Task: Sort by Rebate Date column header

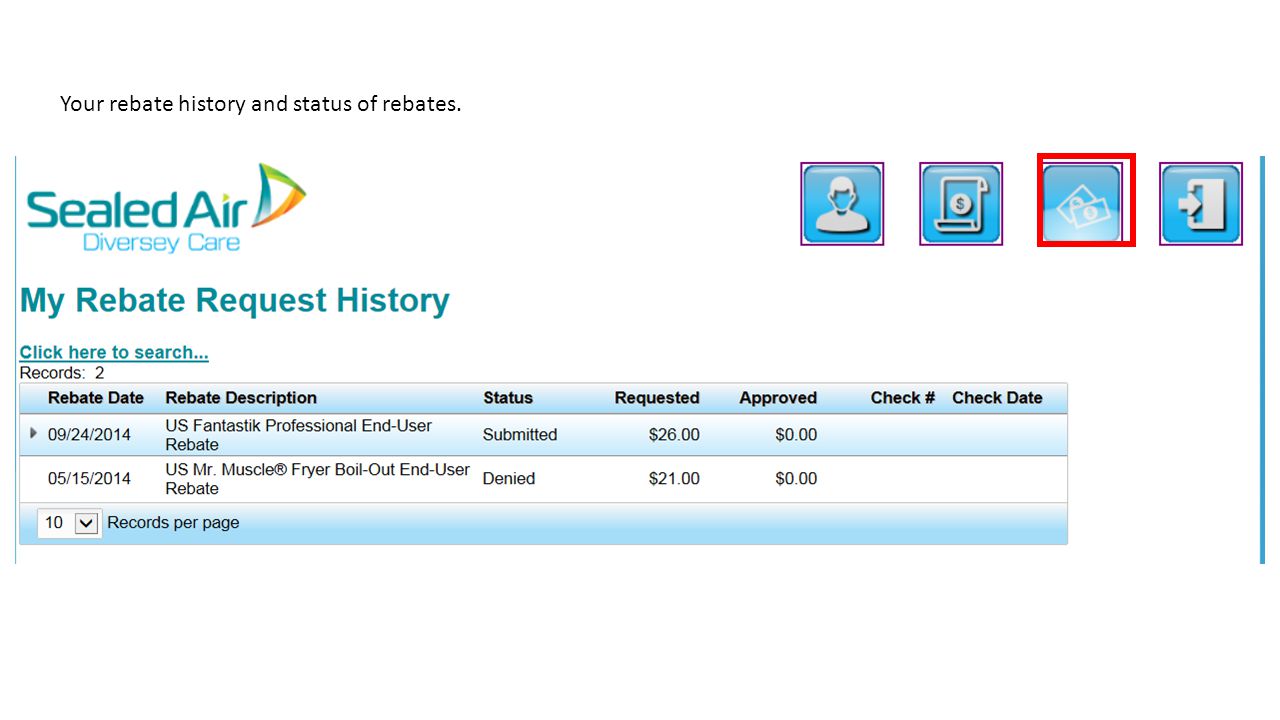Action: (96, 397)
